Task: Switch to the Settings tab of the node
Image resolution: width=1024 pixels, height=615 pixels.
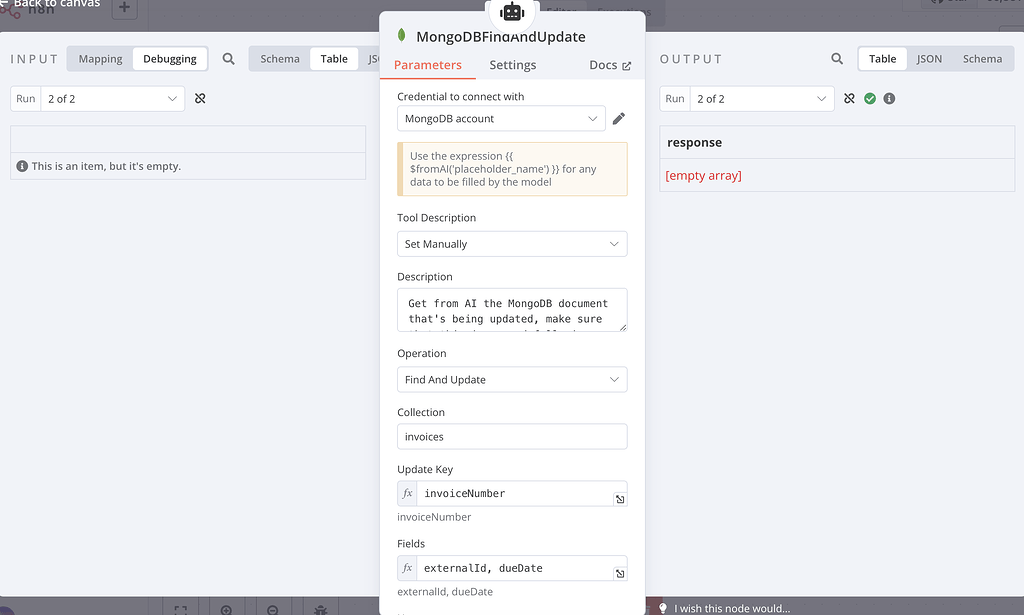Action: pyautogui.click(x=513, y=64)
